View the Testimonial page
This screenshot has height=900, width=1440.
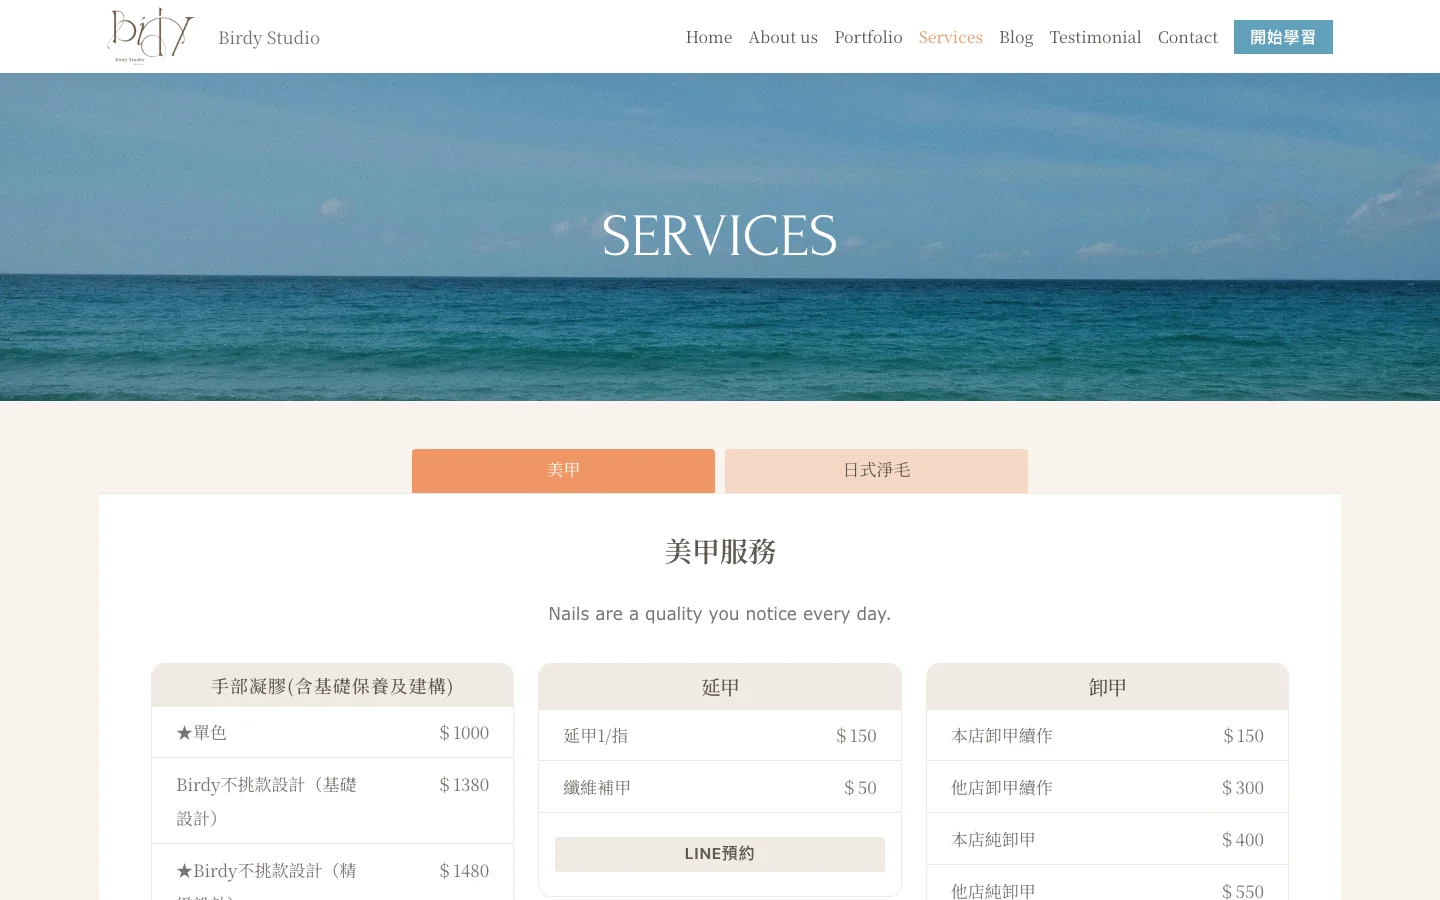(x=1095, y=37)
